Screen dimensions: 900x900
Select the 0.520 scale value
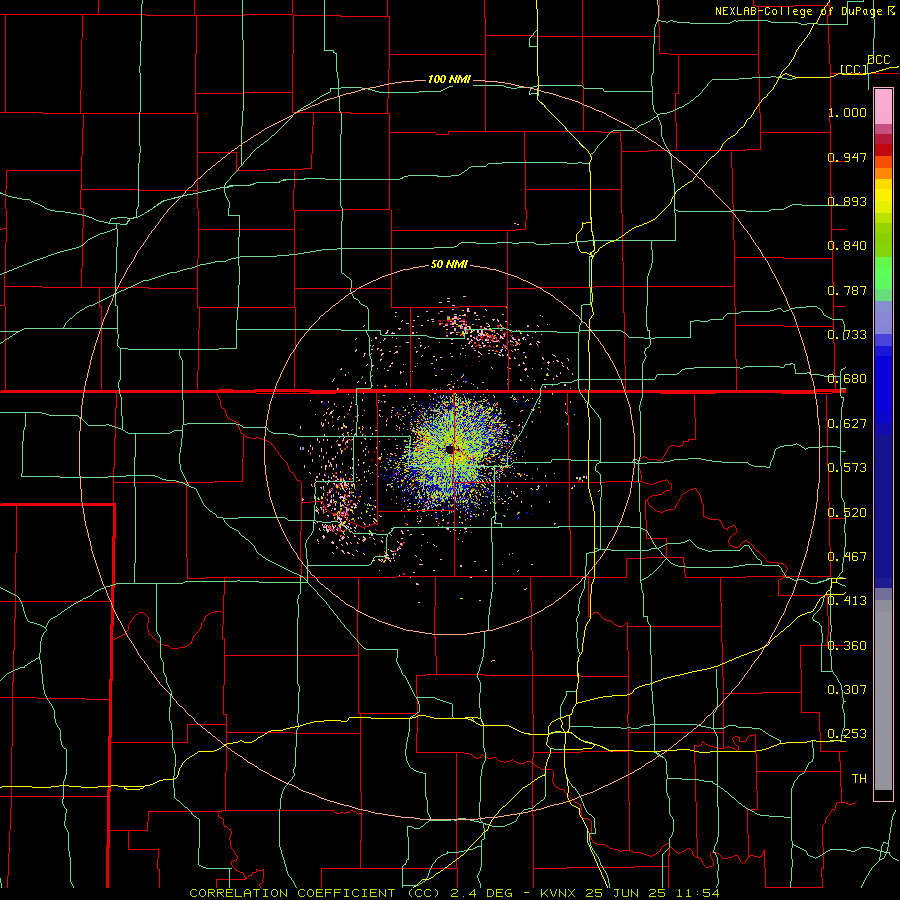(847, 513)
